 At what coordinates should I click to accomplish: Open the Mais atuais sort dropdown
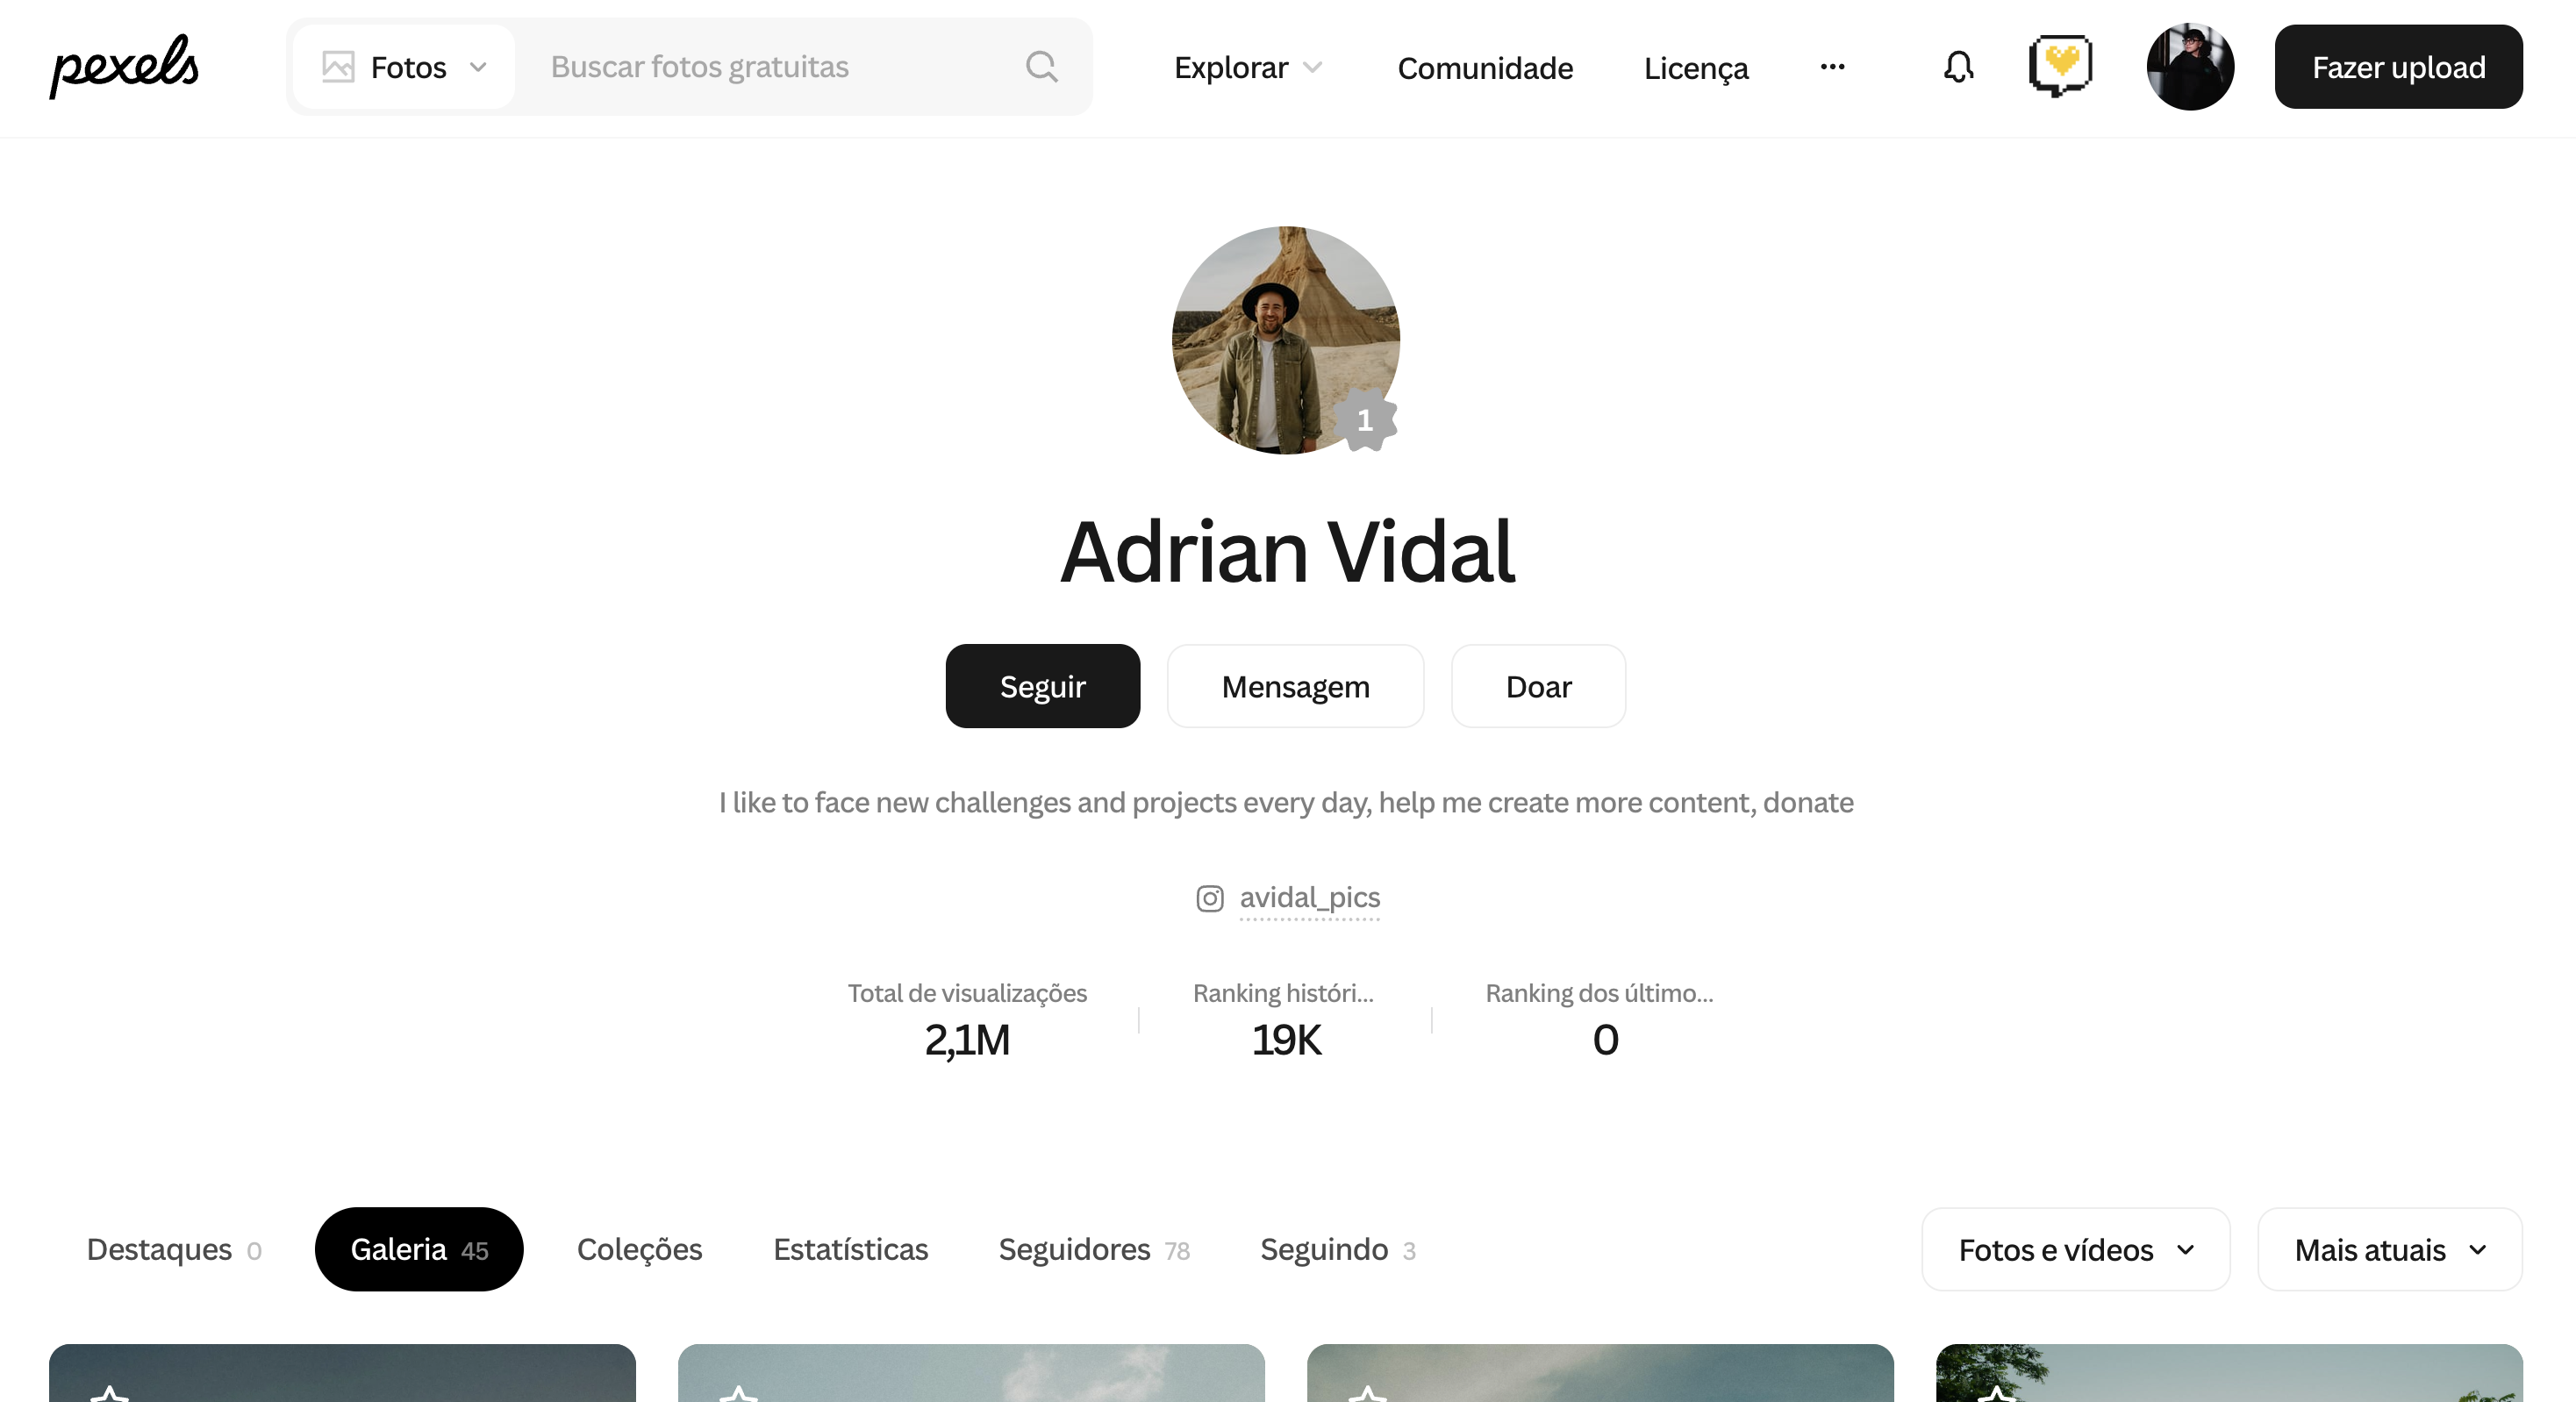click(2389, 1249)
